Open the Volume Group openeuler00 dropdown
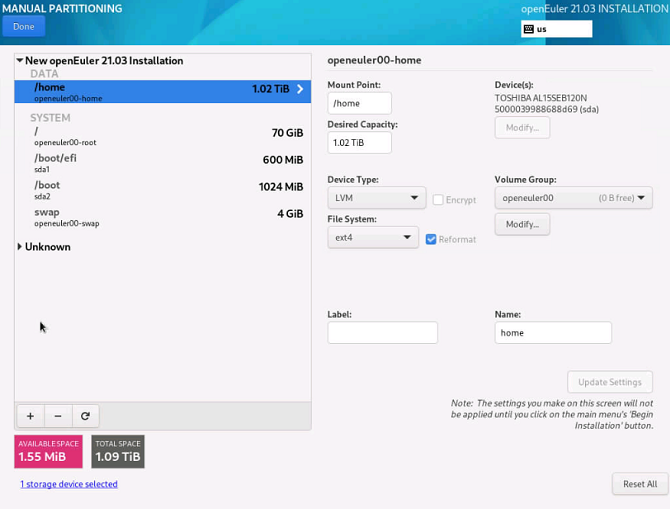 click(573, 198)
